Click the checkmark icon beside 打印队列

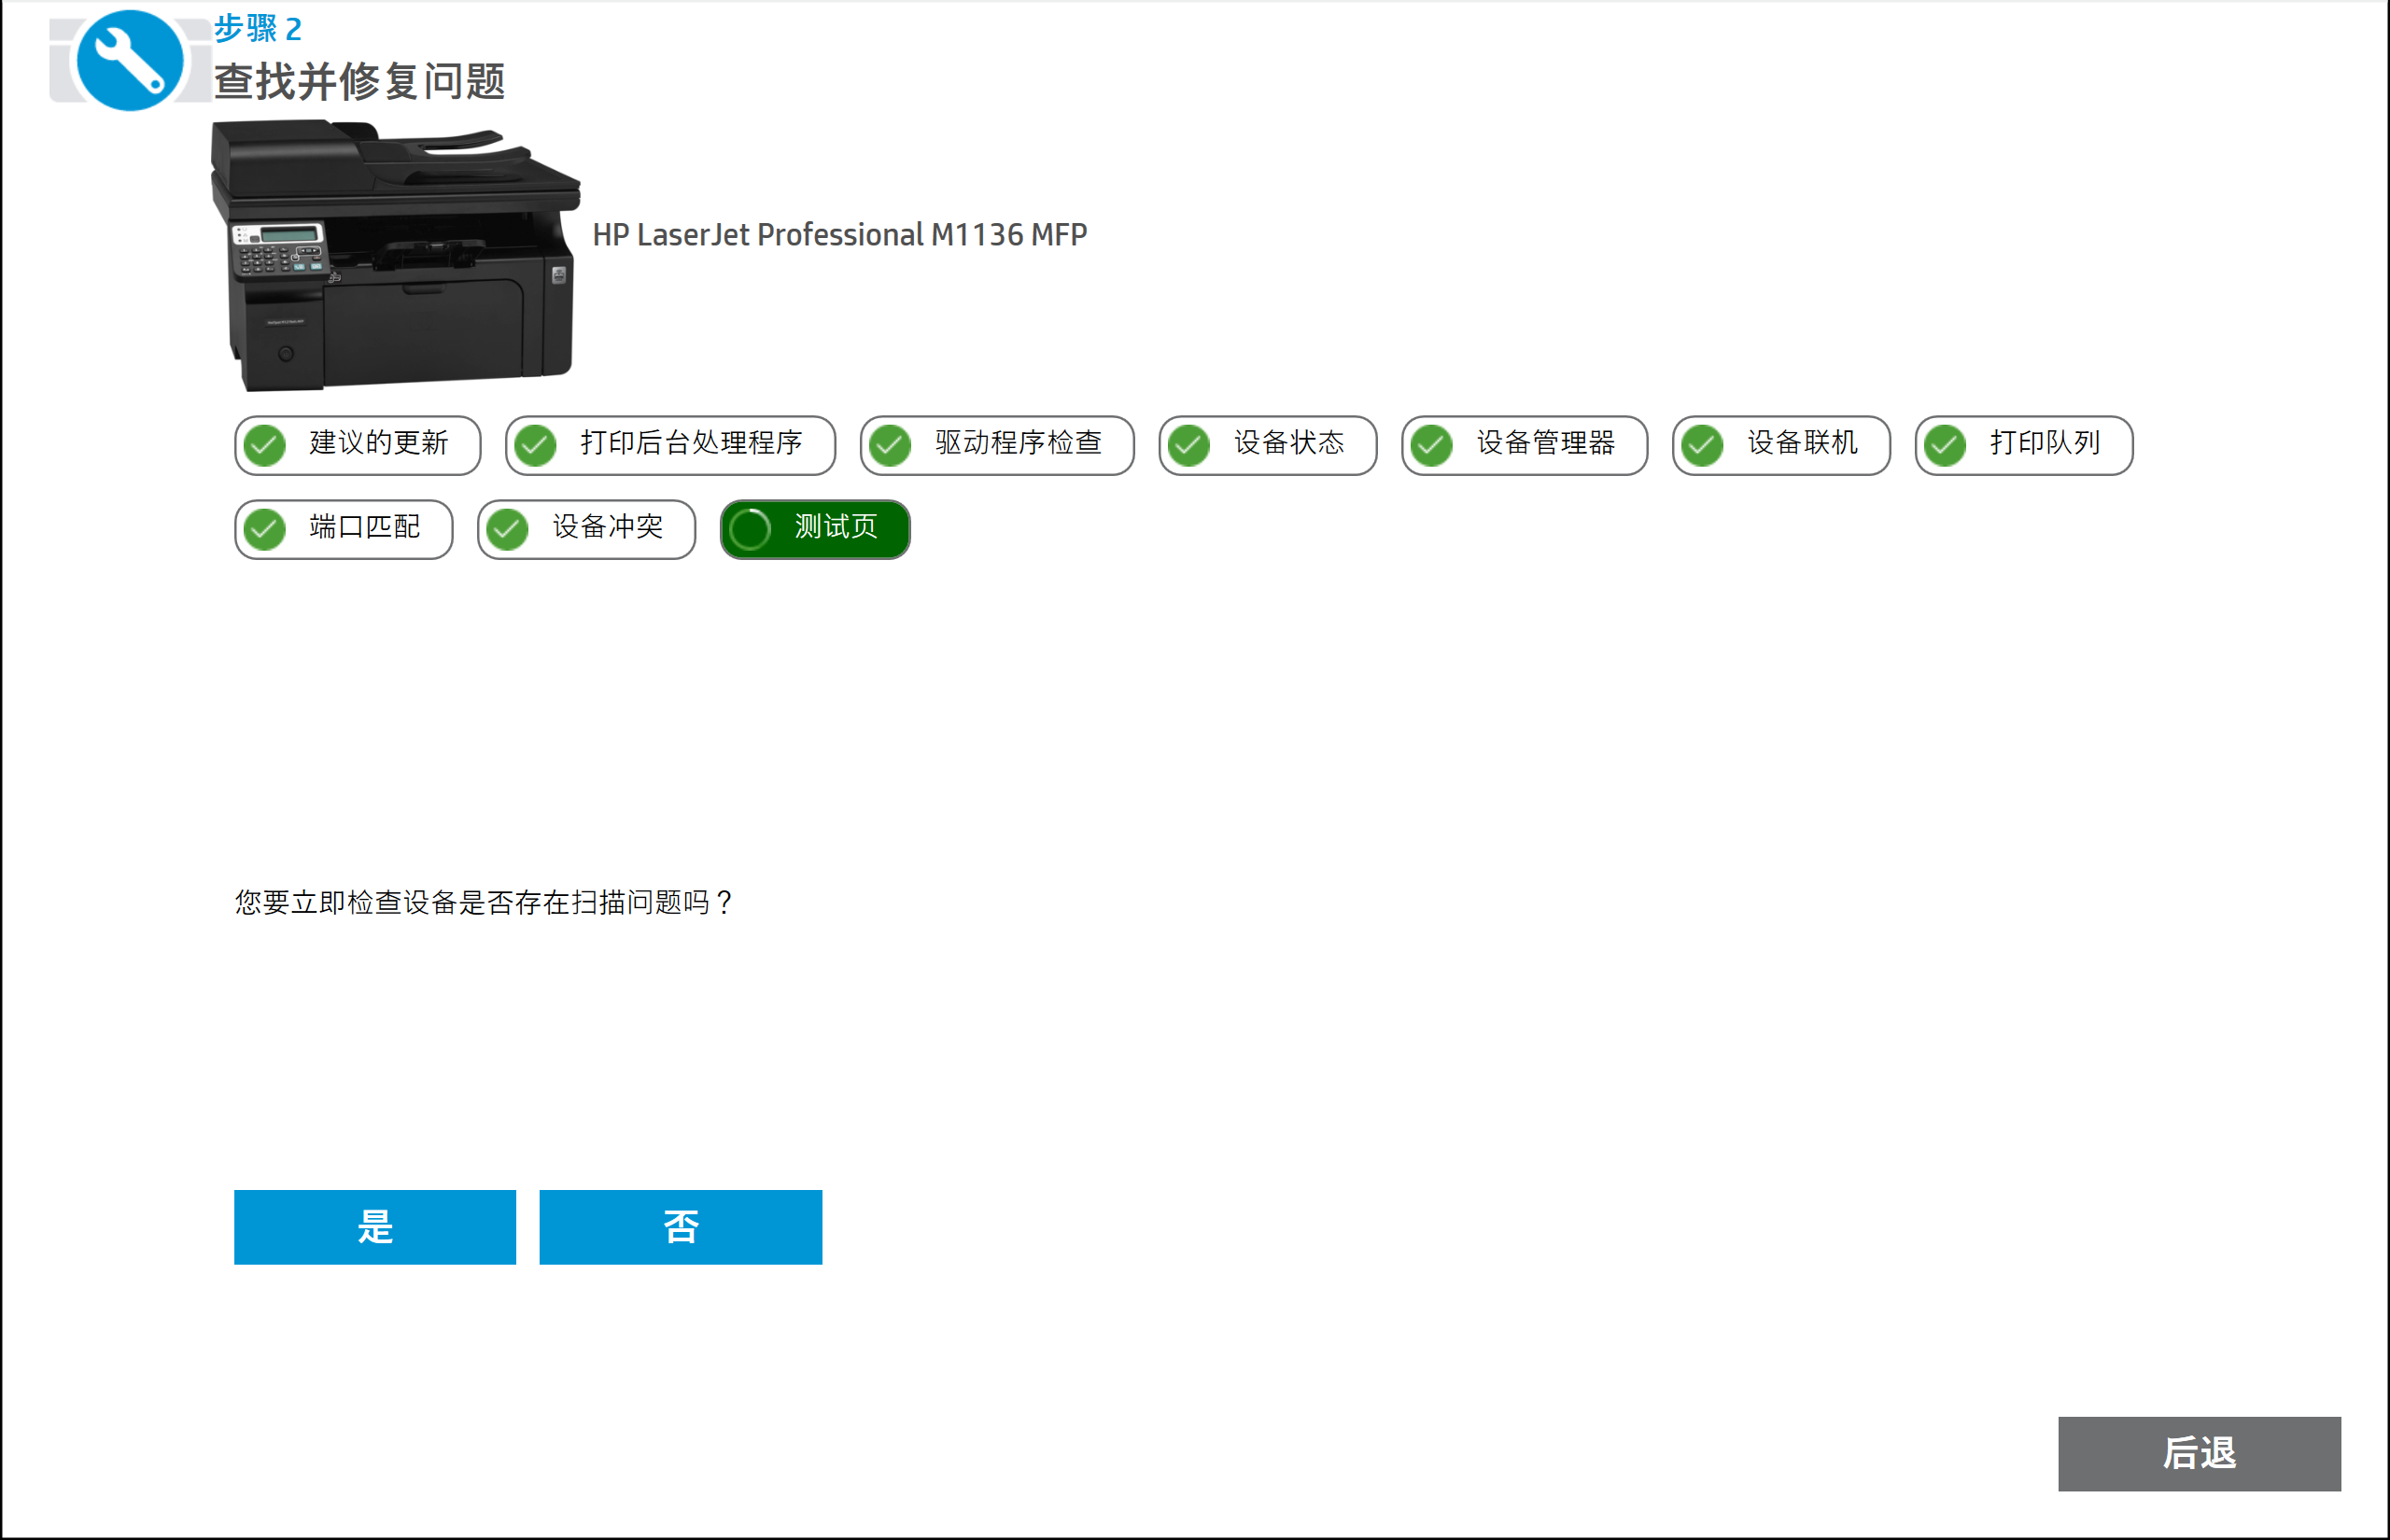(x=1945, y=445)
